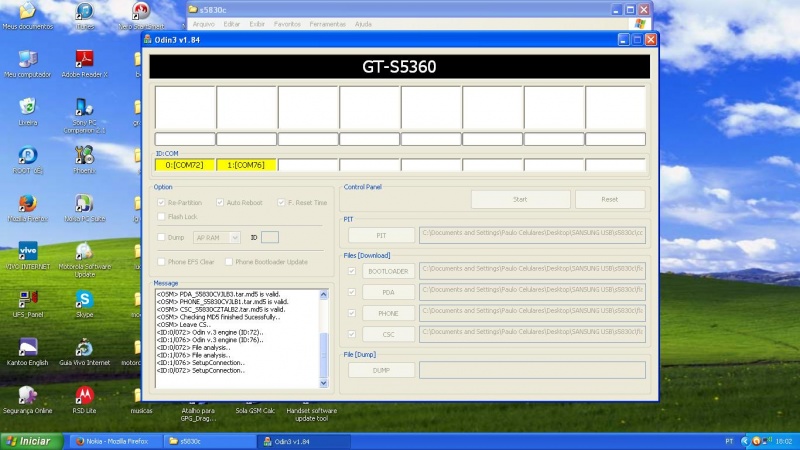Toggle the Auto Reboot checkbox
Screen dimensions: 800x450
coord(220,203)
